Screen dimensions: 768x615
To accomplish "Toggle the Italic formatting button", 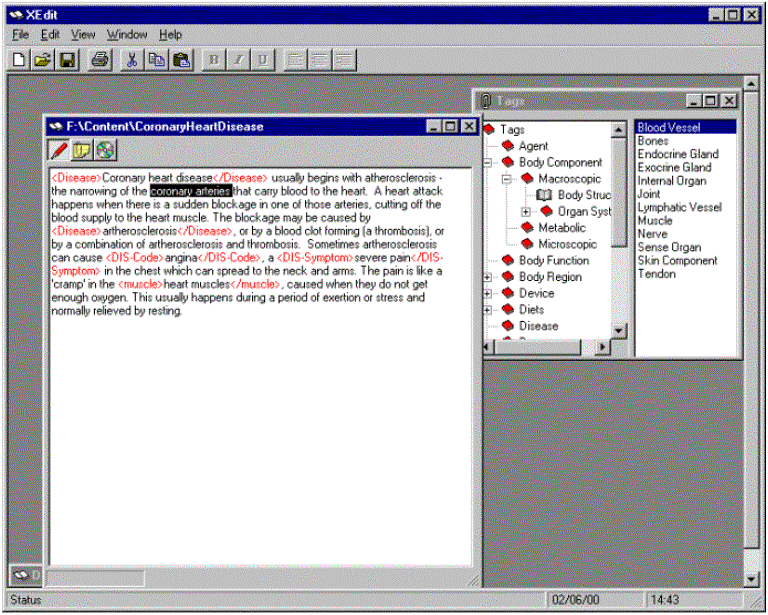I will pos(238,60).
